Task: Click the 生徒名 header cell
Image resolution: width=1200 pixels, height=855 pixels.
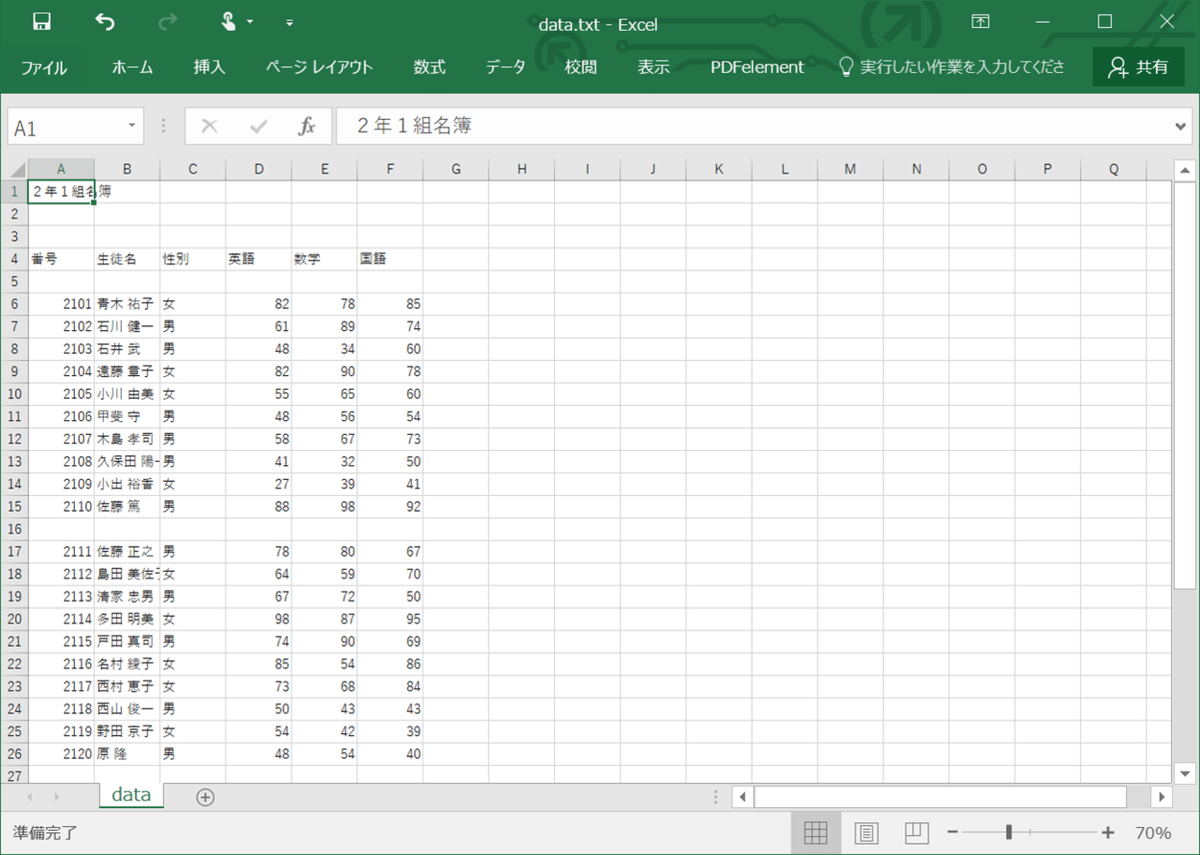Action: (127, 258)
